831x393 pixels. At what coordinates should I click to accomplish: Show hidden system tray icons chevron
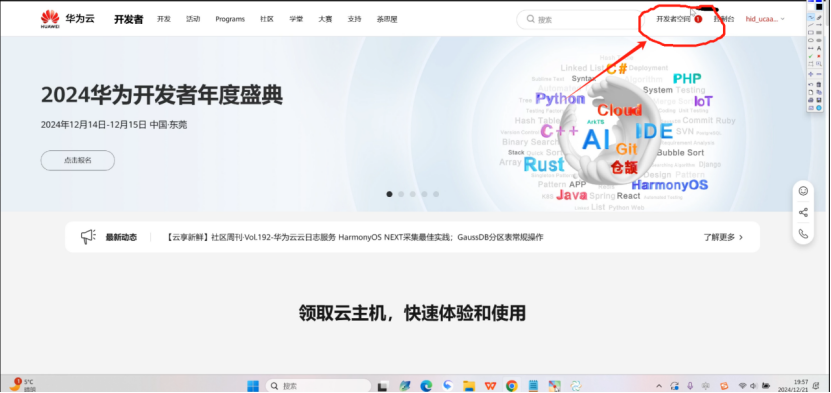(659, 386)
